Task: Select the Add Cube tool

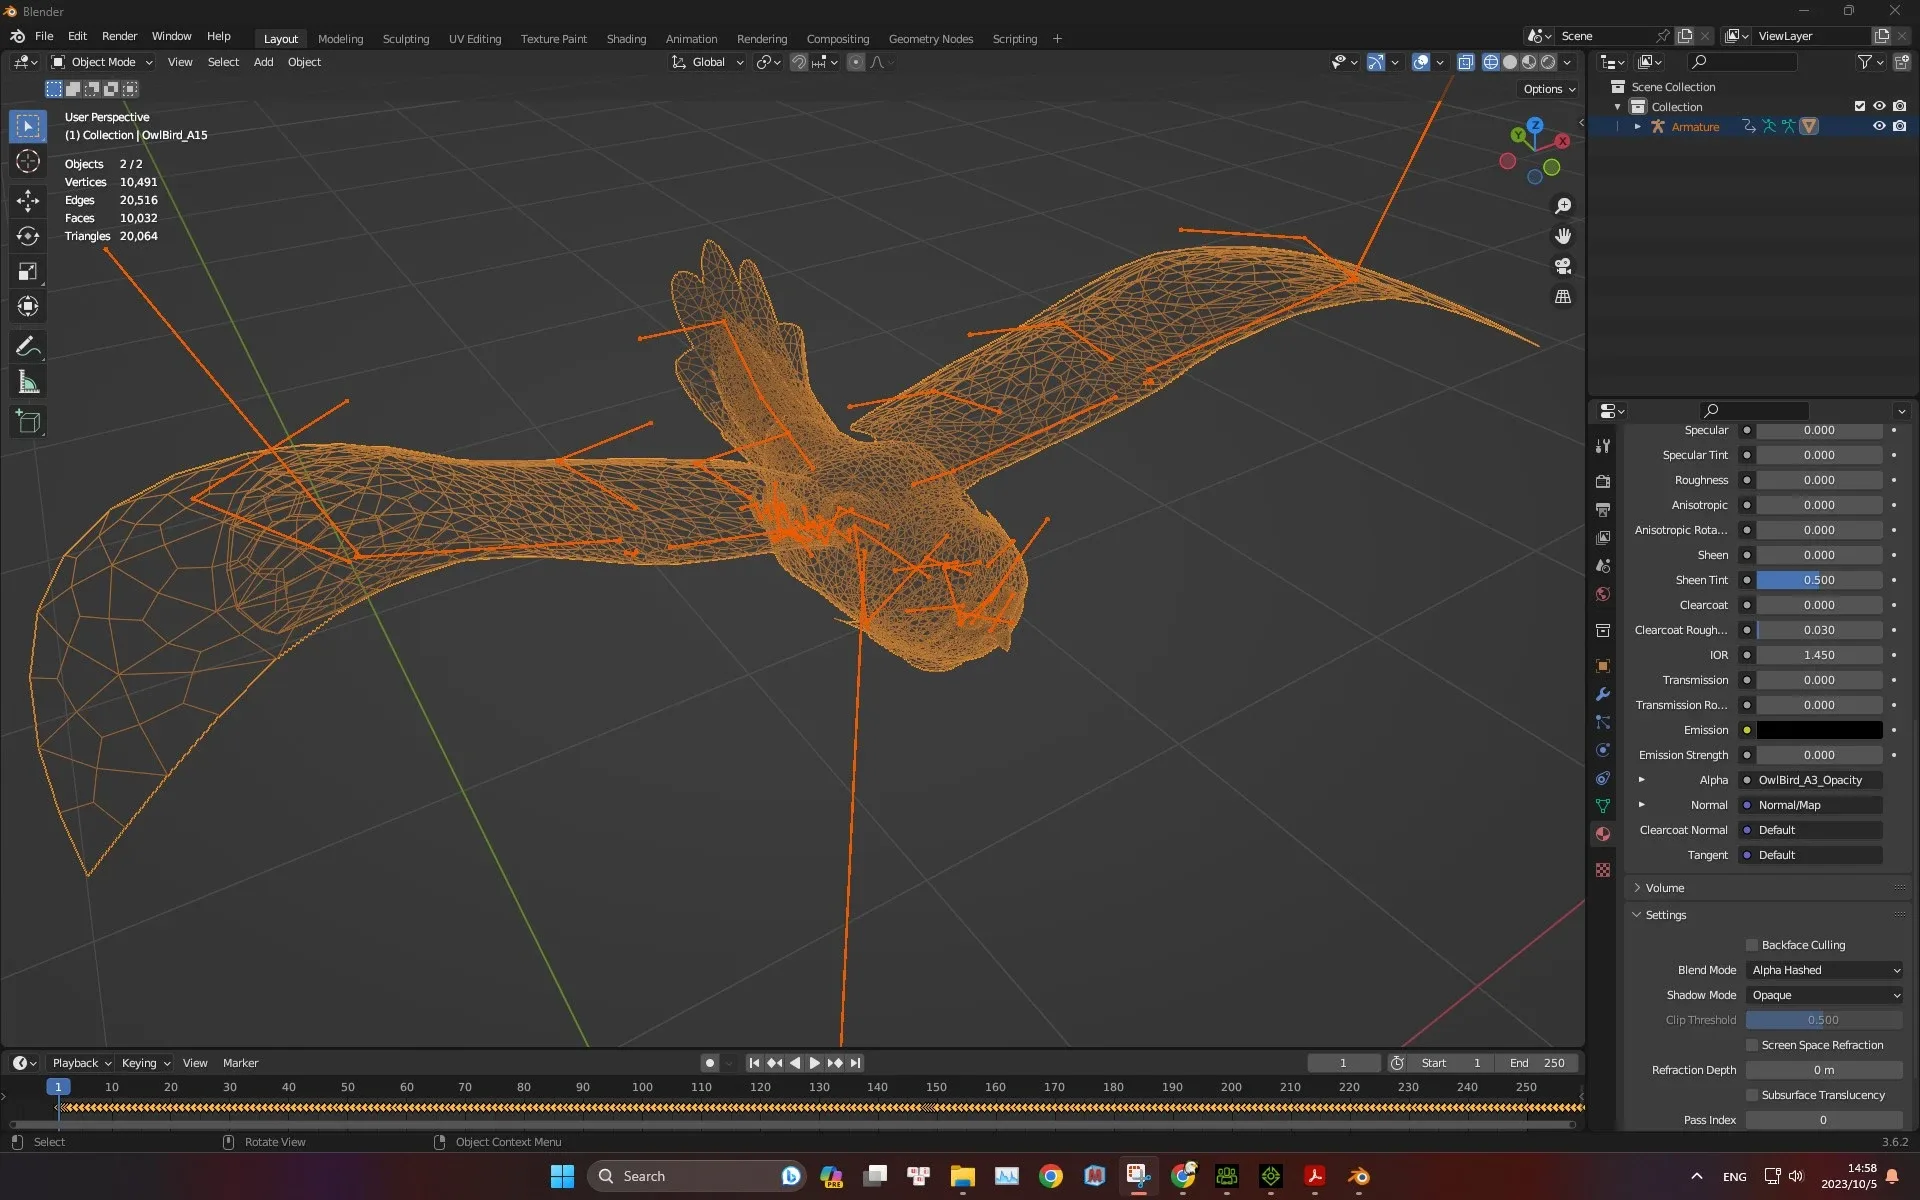Action: click(28, 422)
